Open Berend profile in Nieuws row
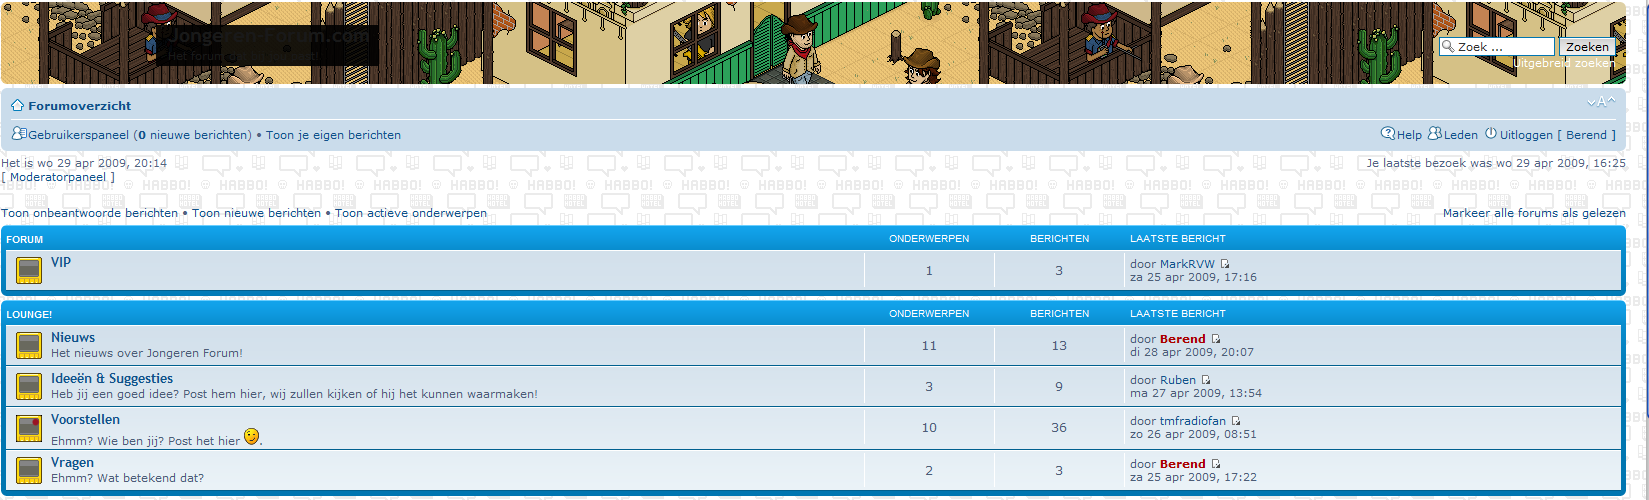Screen dimensions: 1649x500 1183,340
